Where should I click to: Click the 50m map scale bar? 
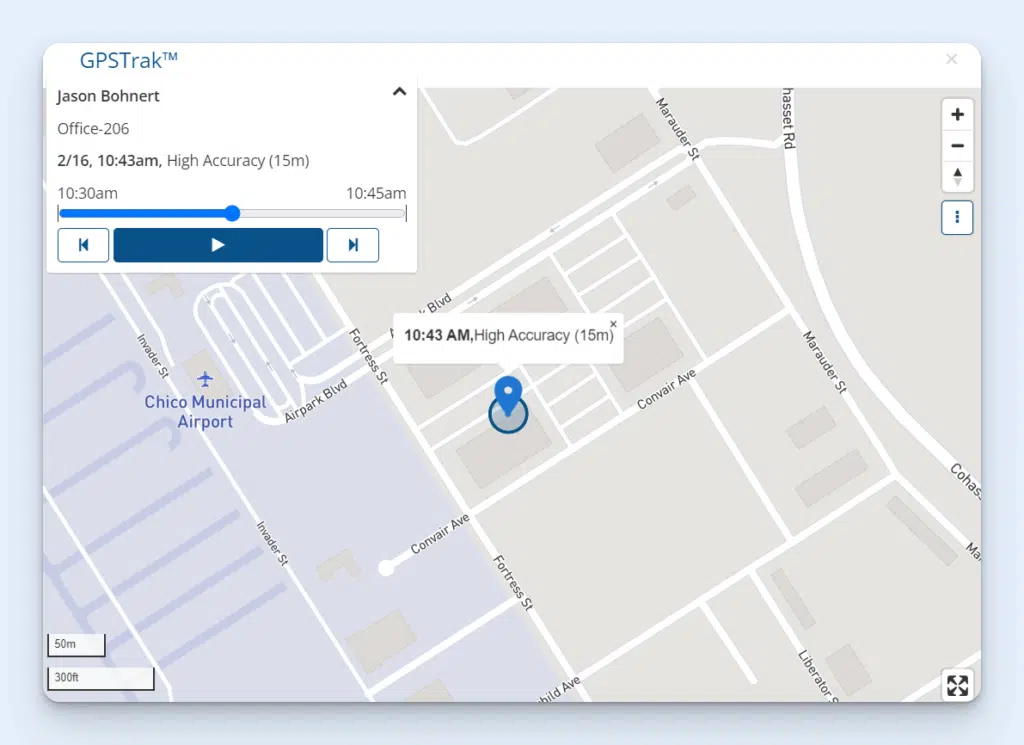tap(76, 644)
